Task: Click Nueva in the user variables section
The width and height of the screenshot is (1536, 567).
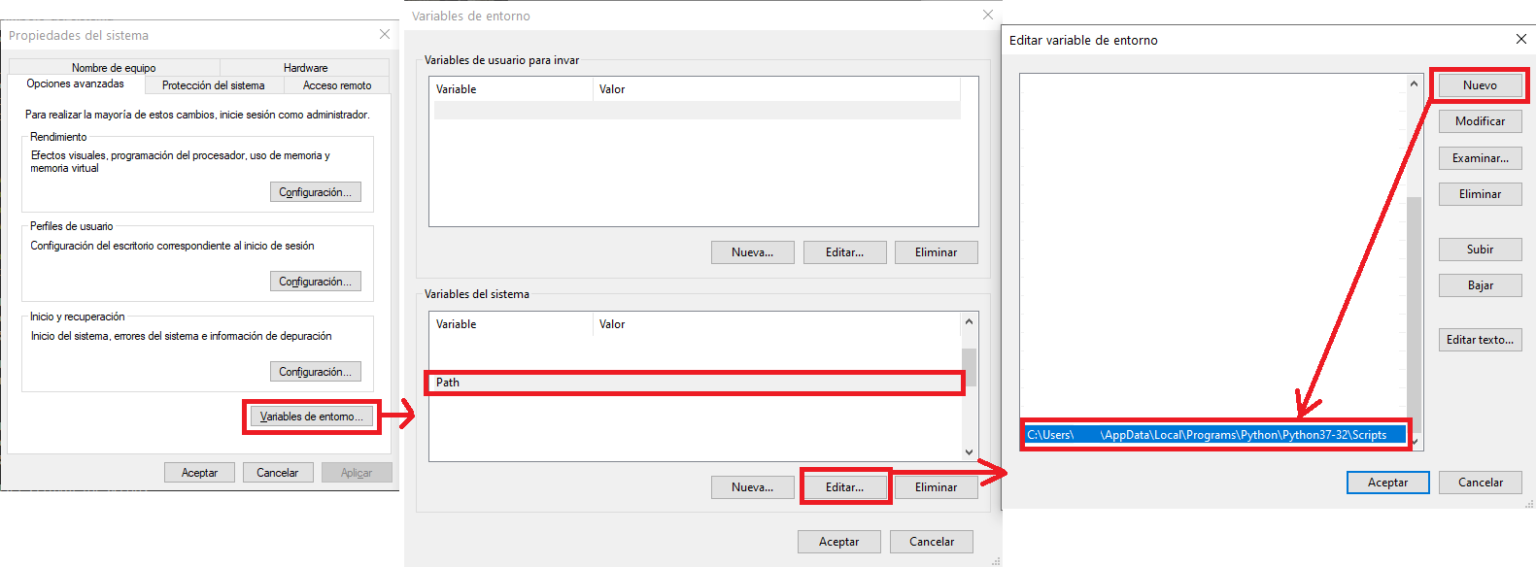Action: click(752, 253)
